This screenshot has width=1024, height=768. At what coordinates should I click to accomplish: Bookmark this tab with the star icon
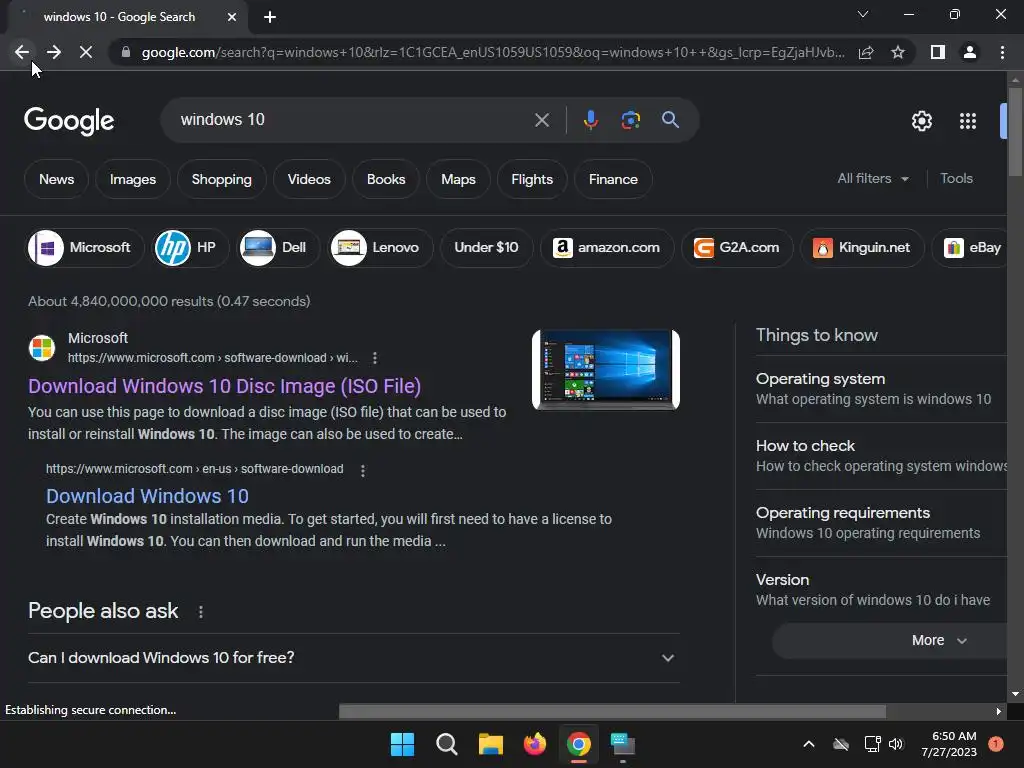click(x=898, y=52)
